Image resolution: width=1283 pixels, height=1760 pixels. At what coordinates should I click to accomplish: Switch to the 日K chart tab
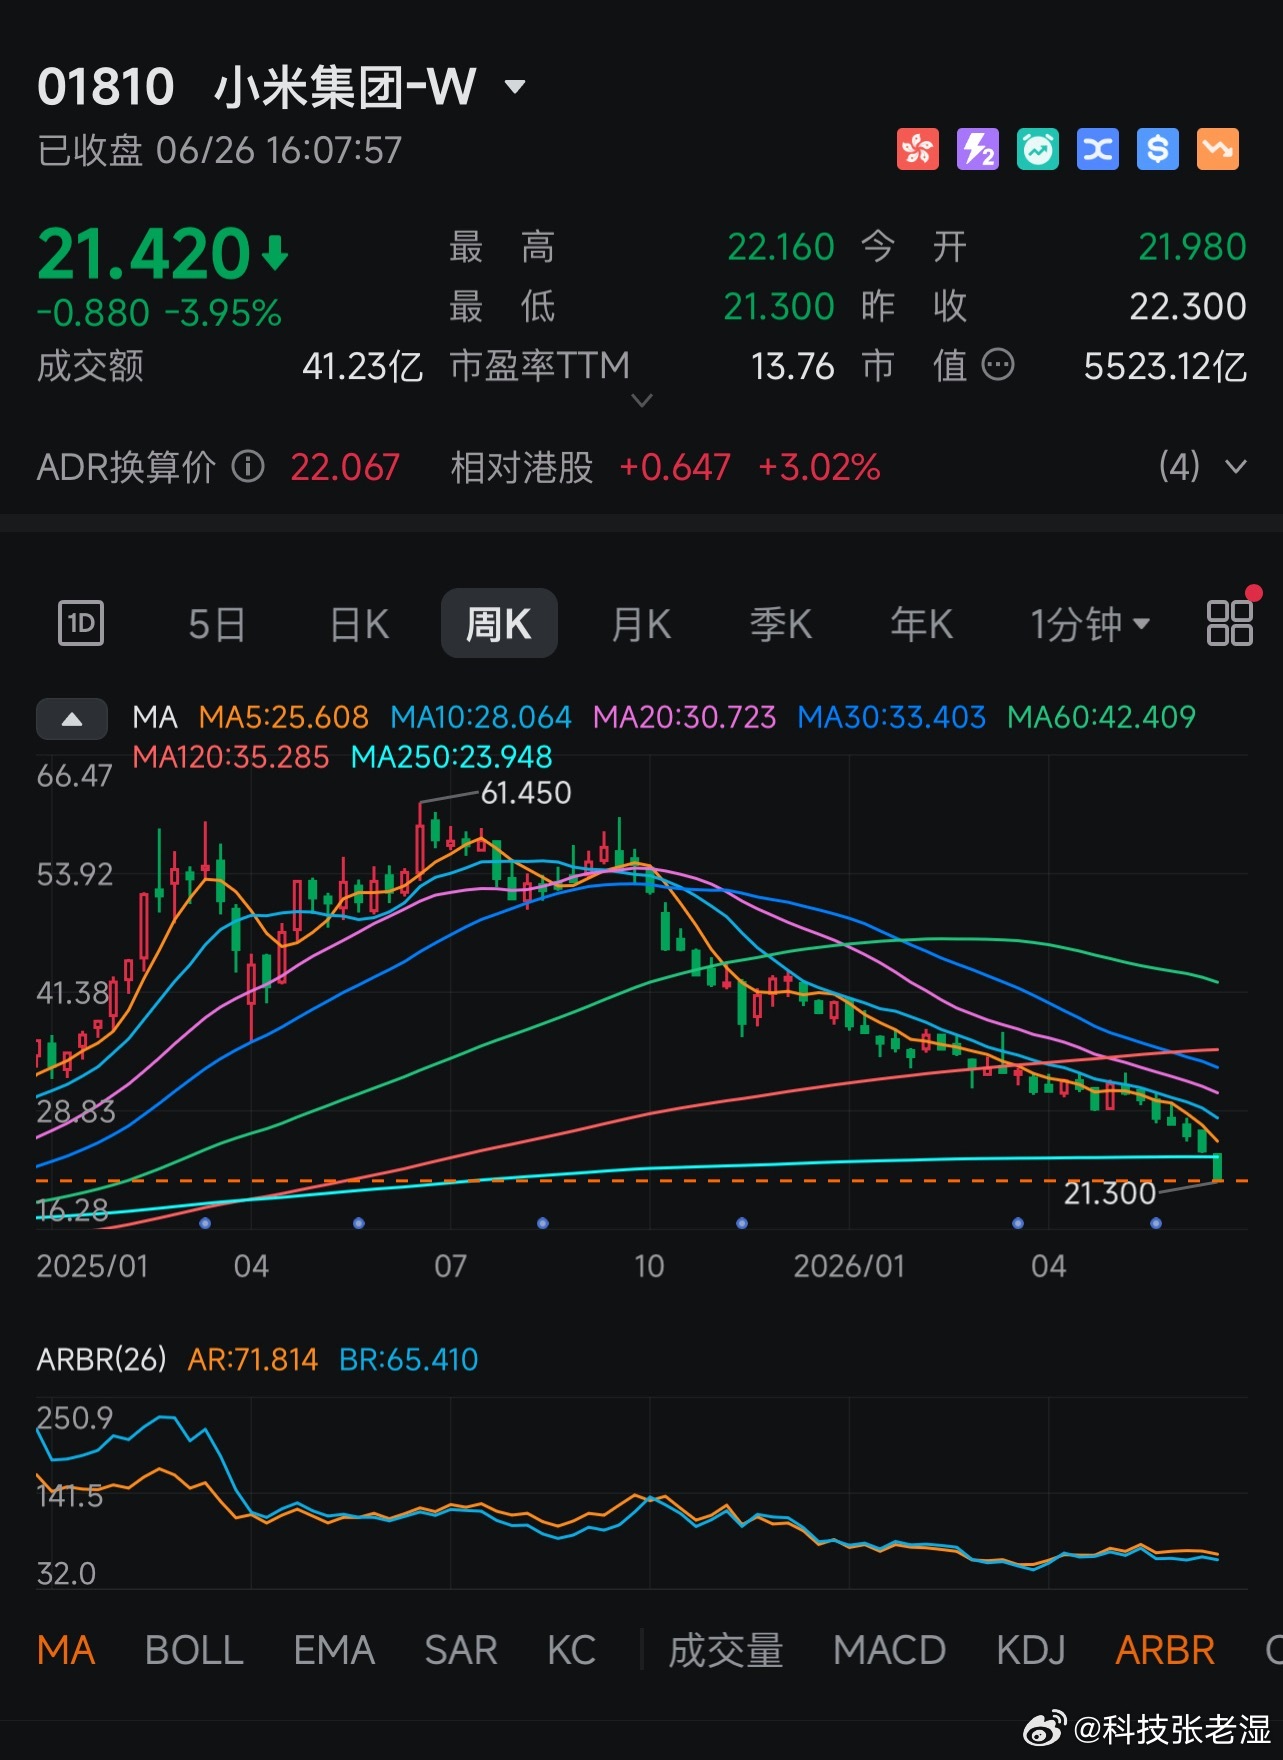click(x=359, y=624)
